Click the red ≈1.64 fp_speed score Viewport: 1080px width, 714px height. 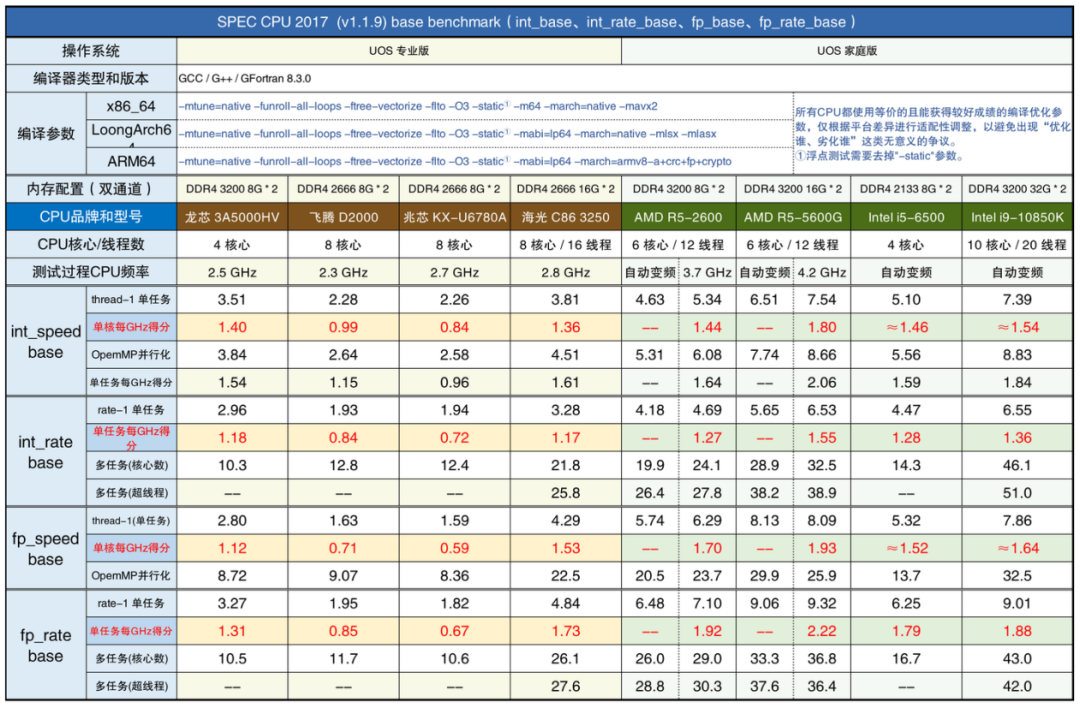click(x=1017, y=548)
